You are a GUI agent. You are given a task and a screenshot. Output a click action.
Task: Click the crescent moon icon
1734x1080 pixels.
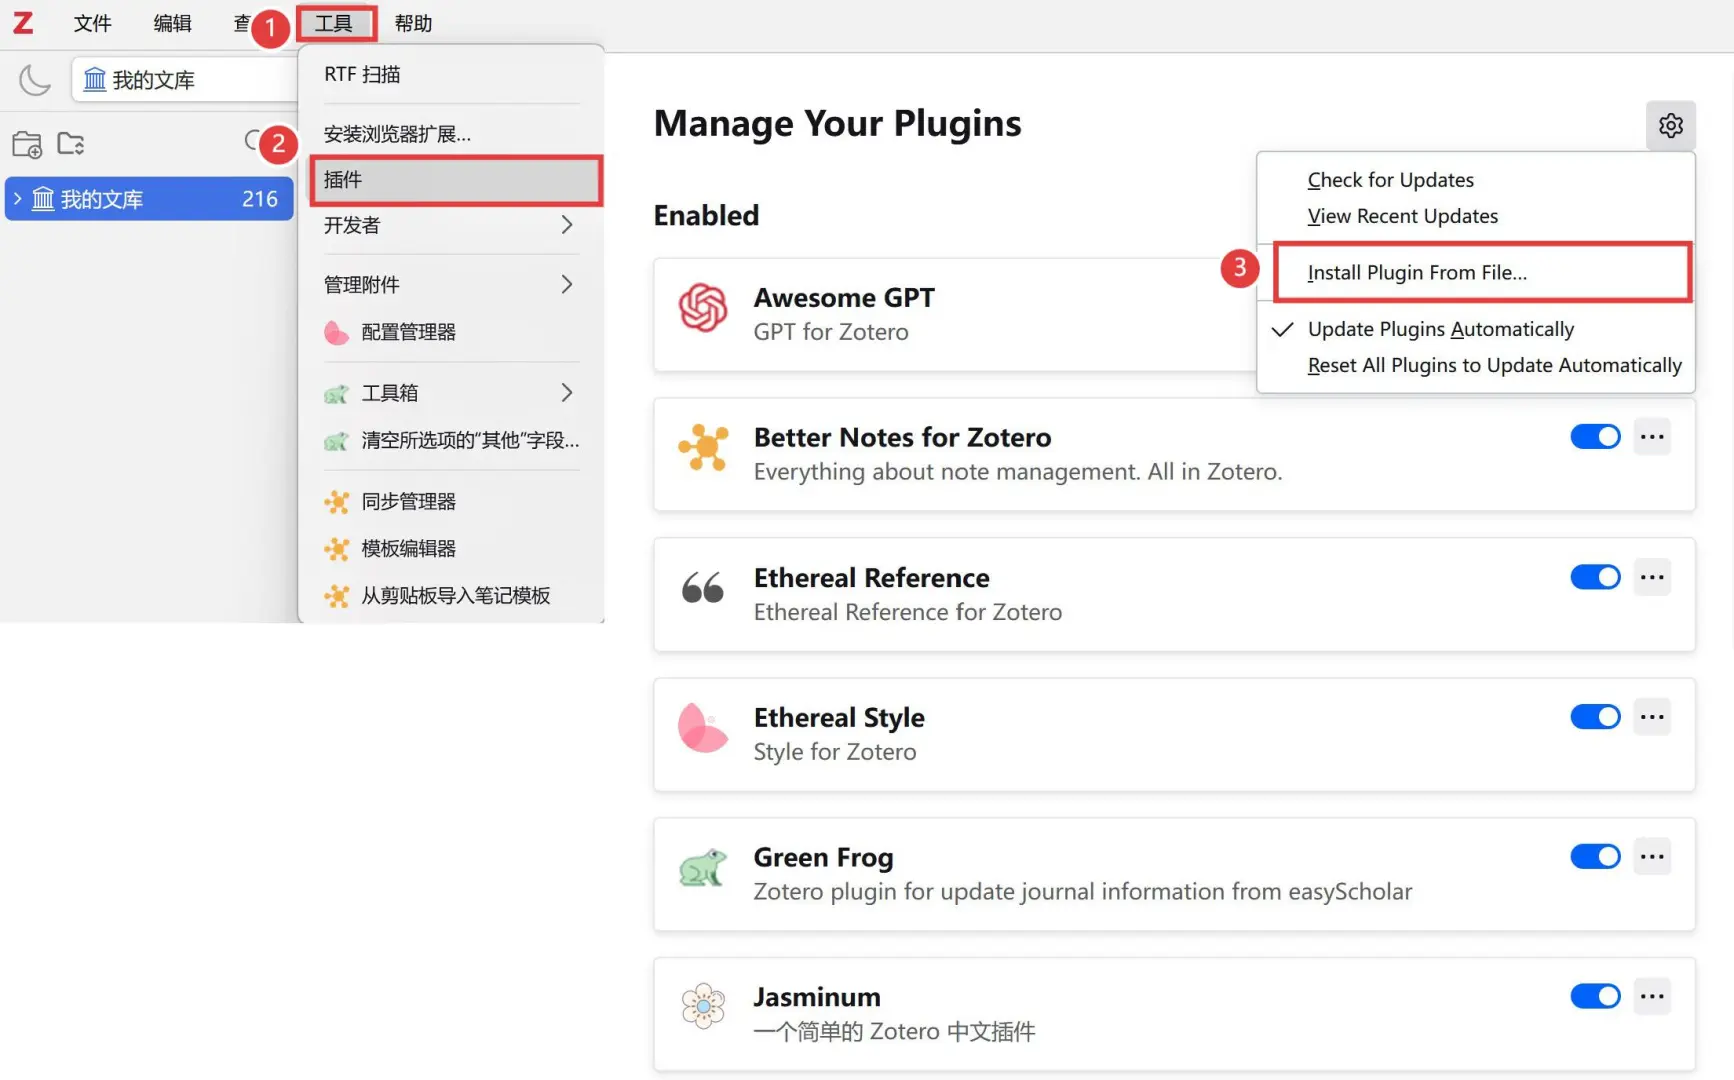[x=35, y=80]
